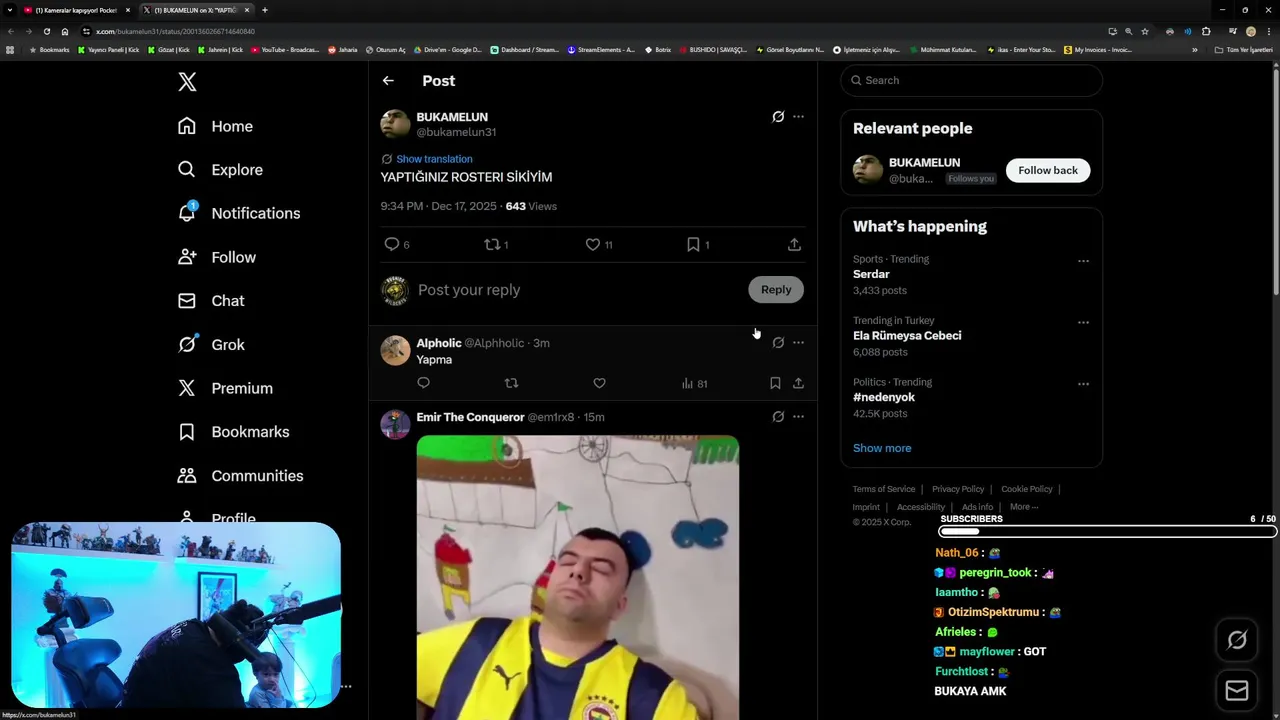
Task: Open Alpholic's profile name
Action: click(439, 343)
